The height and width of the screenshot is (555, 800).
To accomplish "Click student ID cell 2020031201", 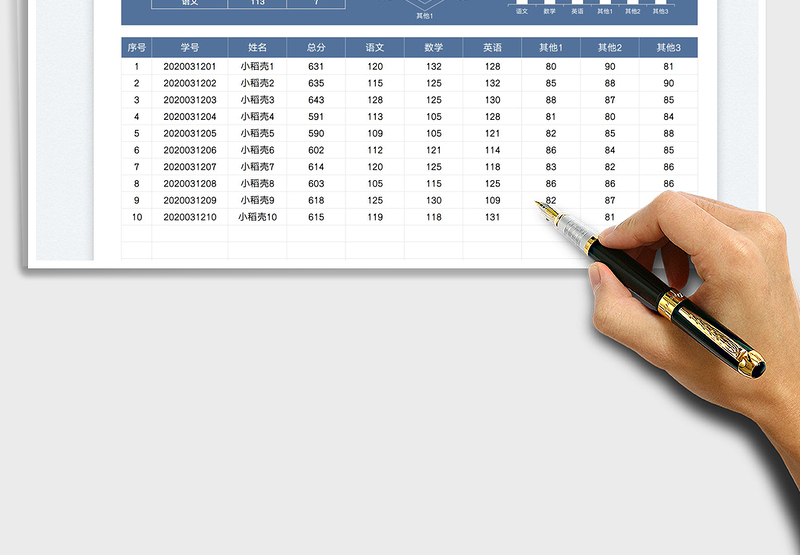I will pyautogui.click(x=190, y=67).
